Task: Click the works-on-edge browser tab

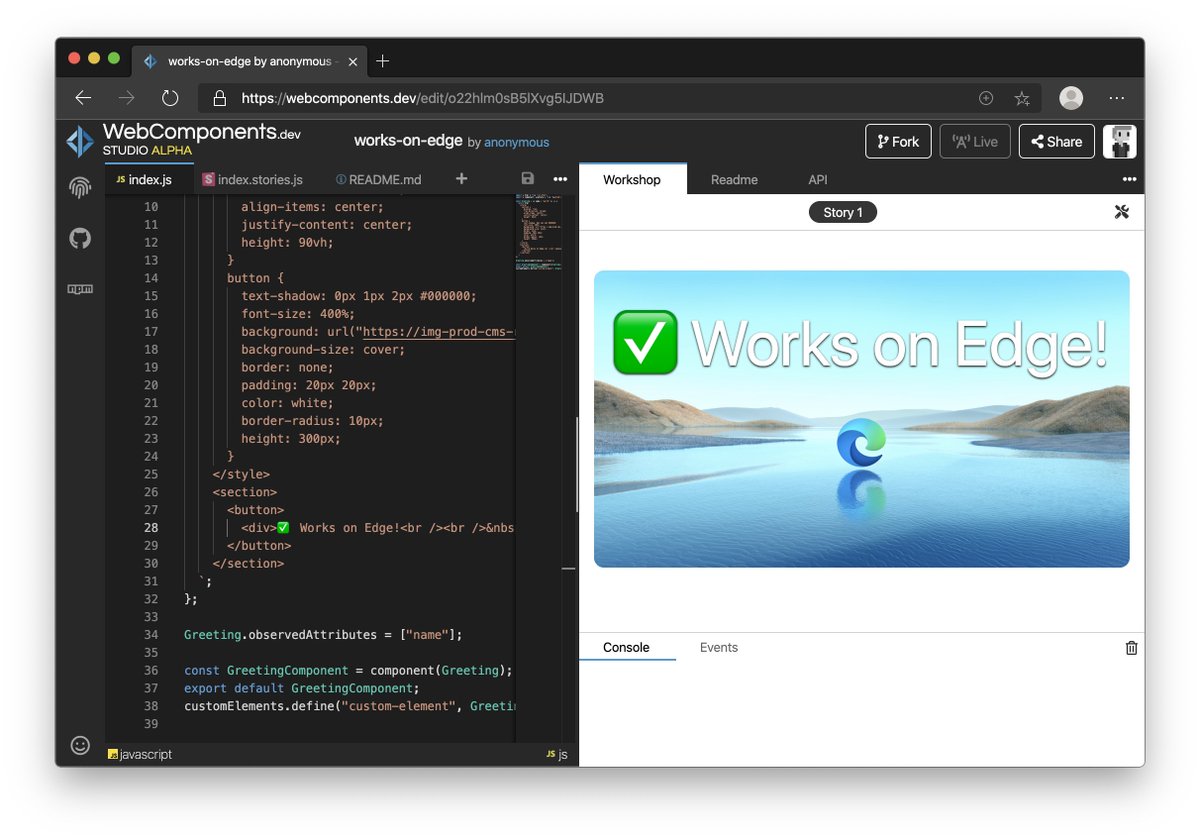Action: [247, 61]
